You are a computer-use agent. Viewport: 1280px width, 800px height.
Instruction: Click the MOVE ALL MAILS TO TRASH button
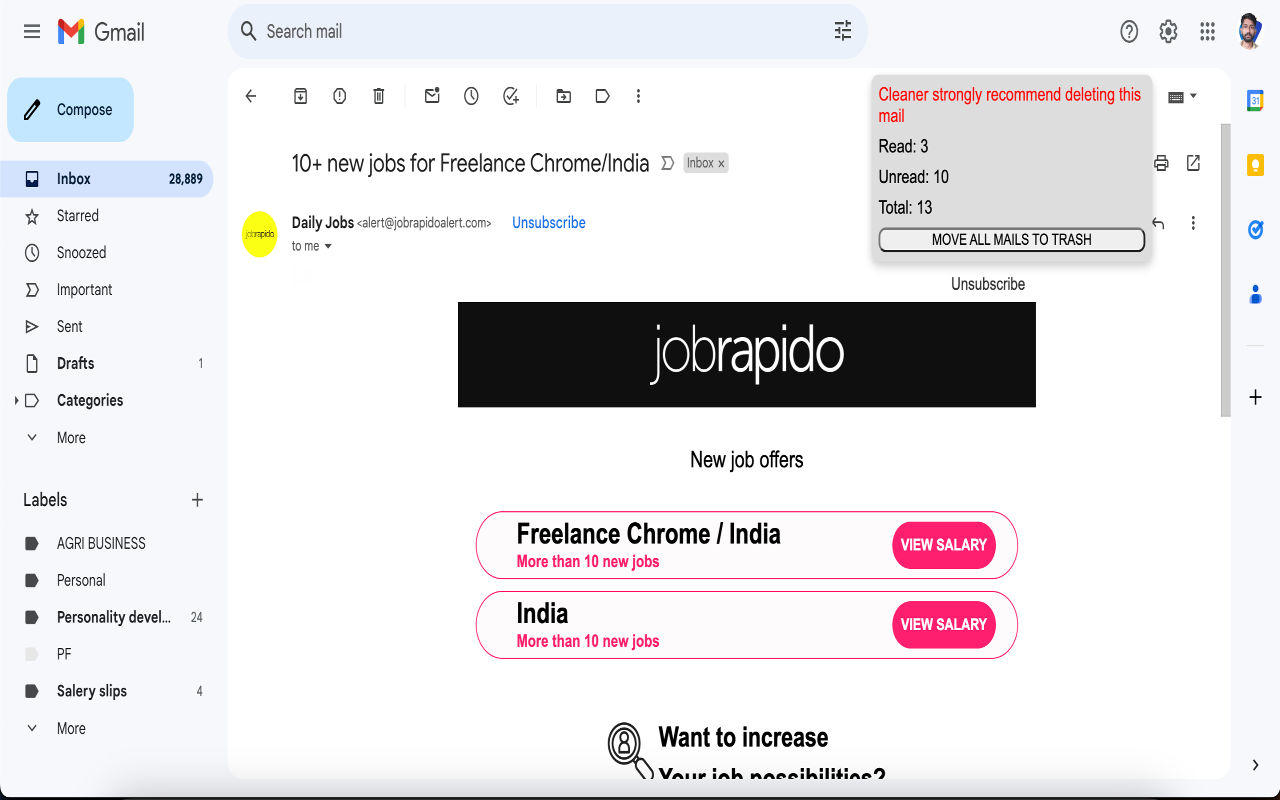click(1010, 239)
